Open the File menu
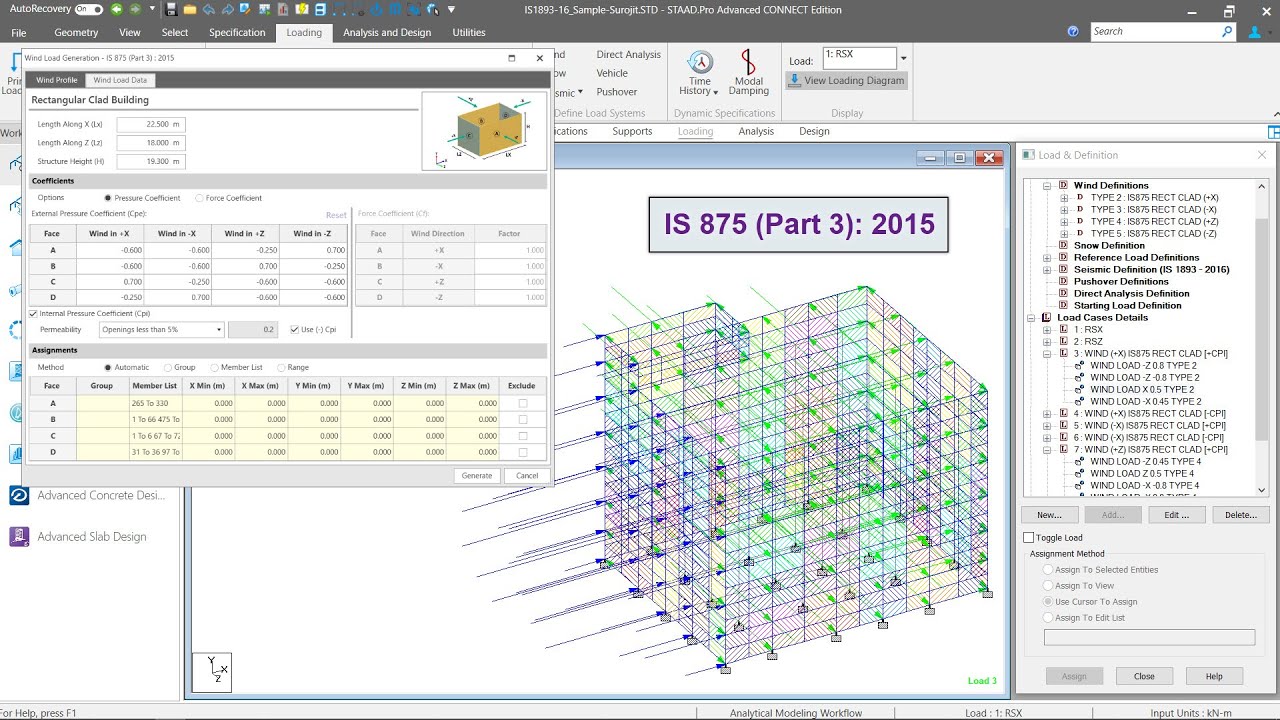1280x720 pixels. [x=19, y=32]
